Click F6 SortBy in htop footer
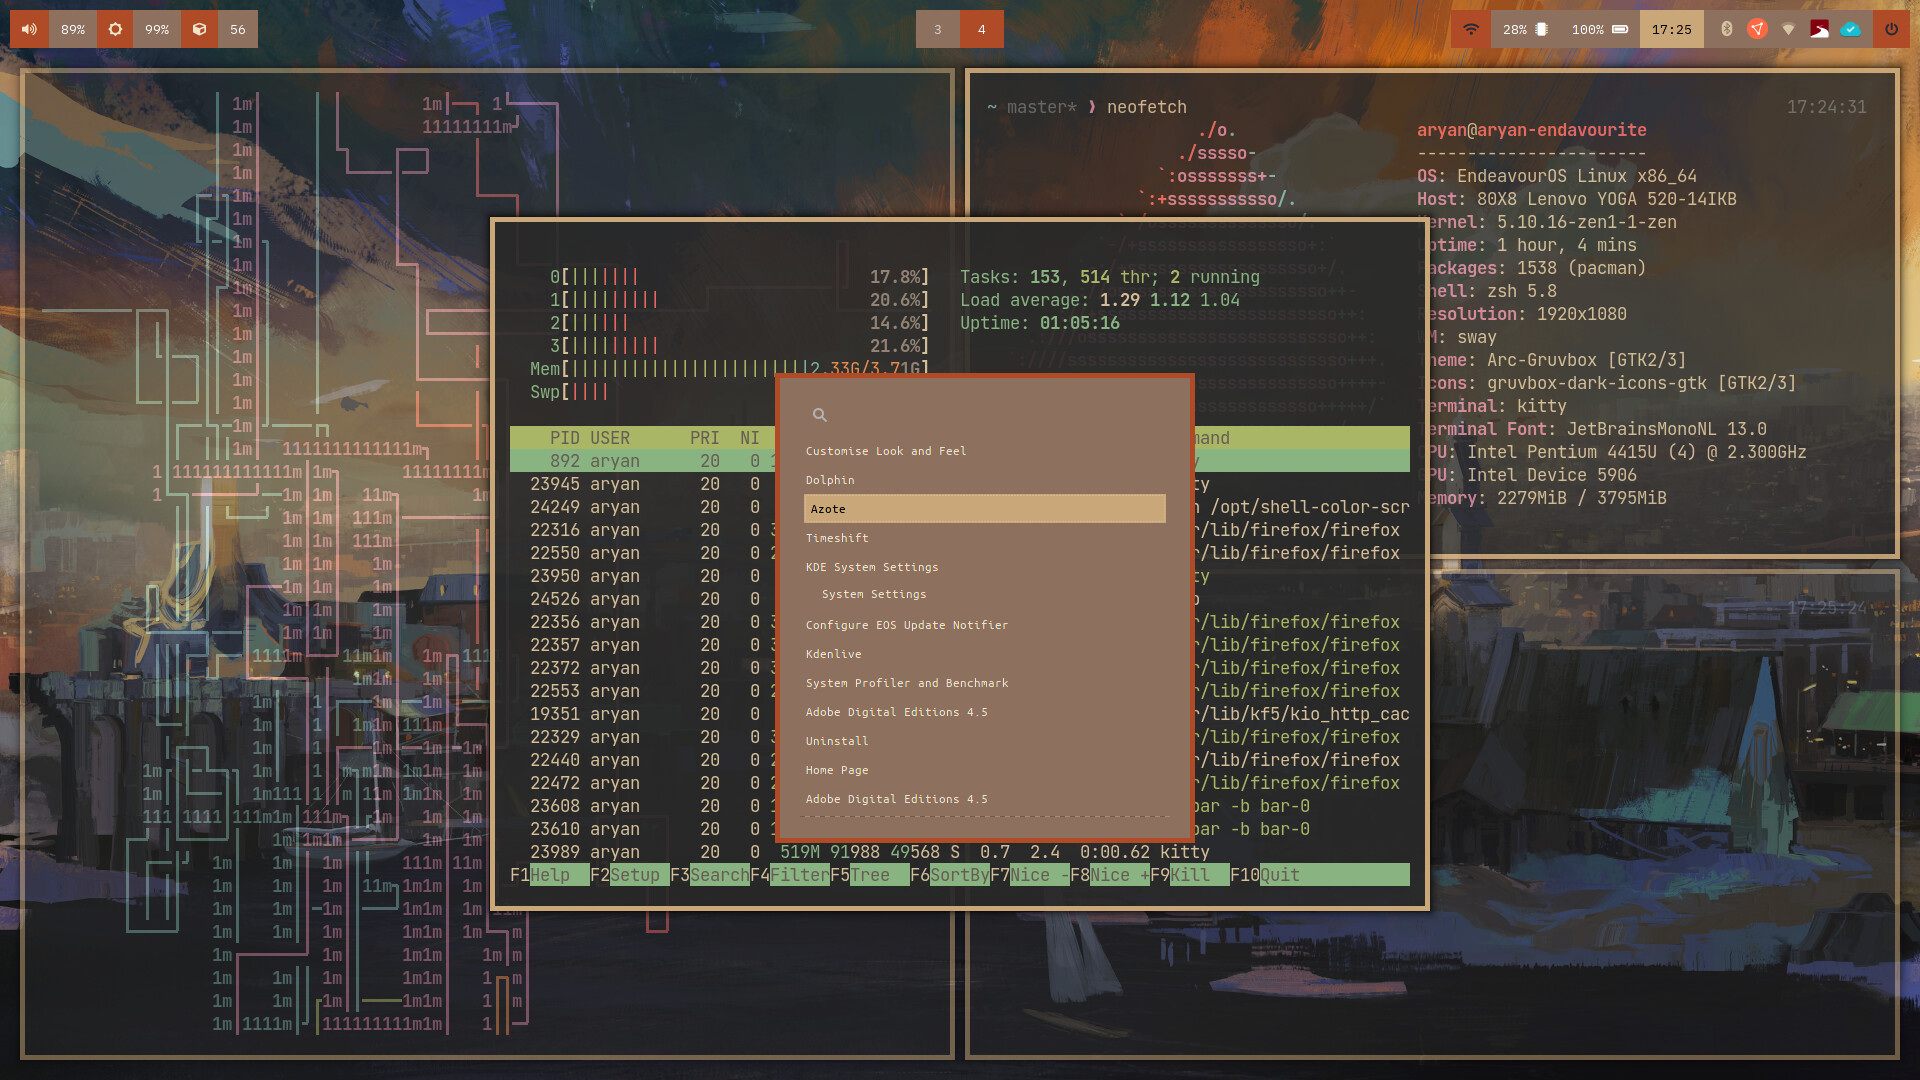1920x1080 pixels. (x=950, y=875)
